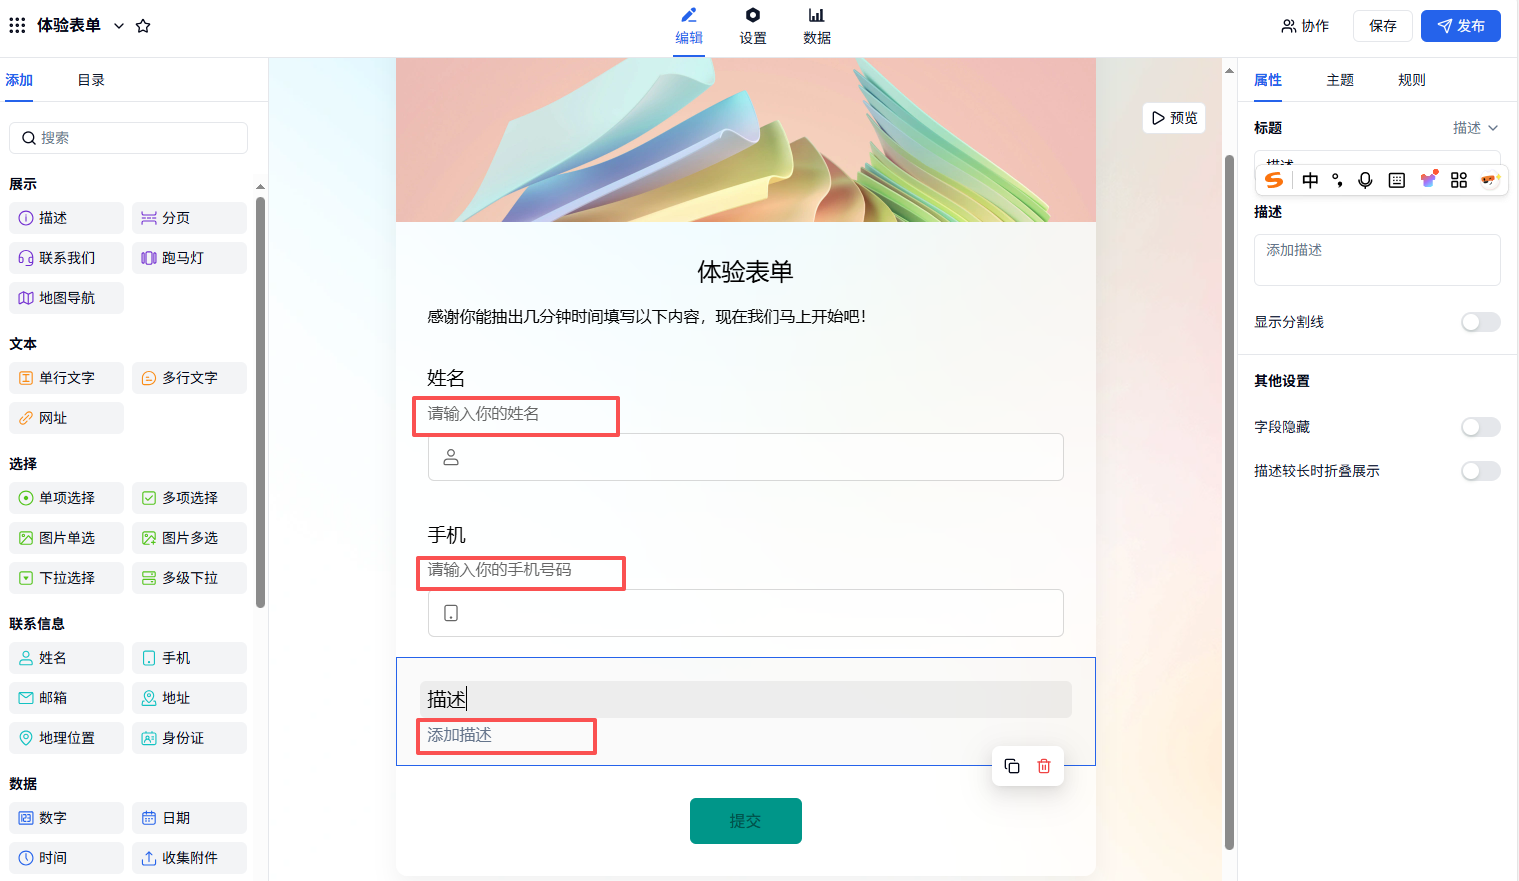1519x881 pixels.
Task: Click the microphone icon on the IME bar
Action: tap(1365, 180)
